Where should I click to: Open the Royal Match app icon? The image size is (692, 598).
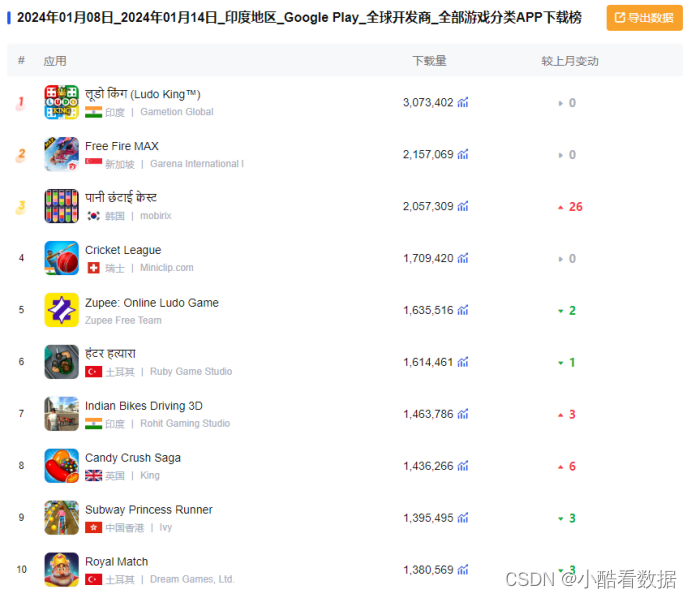(61, 569)
